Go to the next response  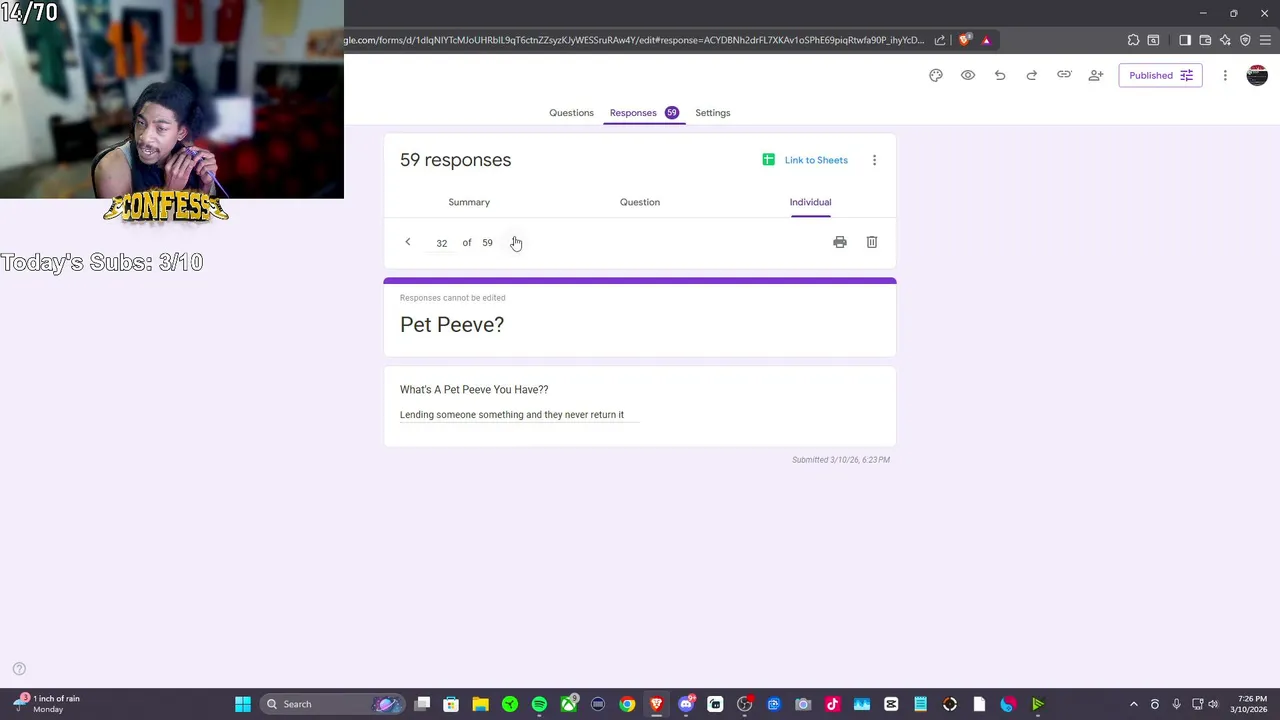point(515,242)
